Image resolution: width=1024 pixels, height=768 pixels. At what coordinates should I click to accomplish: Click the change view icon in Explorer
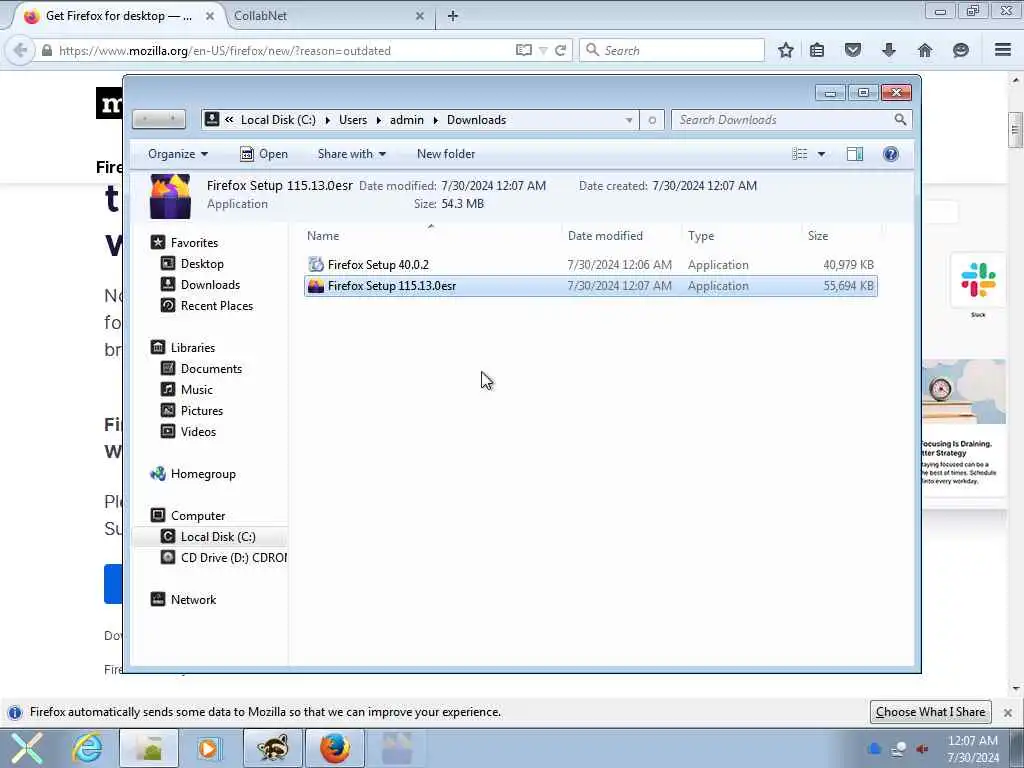click(800, 154)
